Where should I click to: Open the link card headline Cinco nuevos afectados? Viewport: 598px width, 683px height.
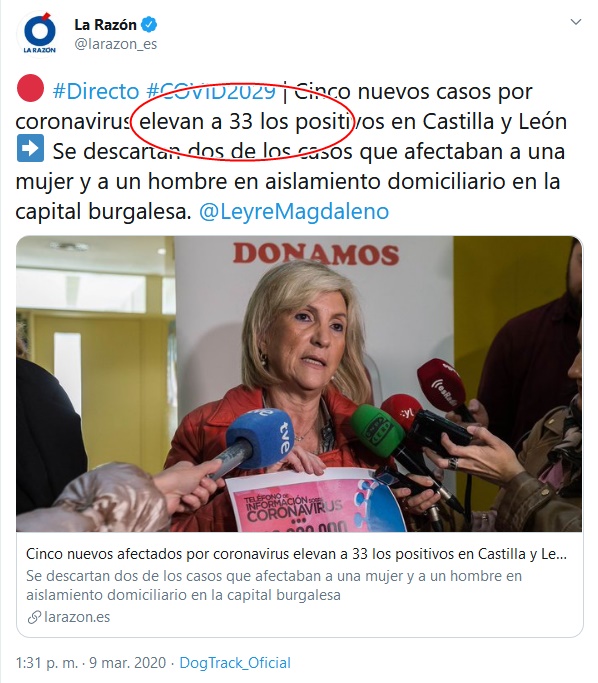point(297,554)
